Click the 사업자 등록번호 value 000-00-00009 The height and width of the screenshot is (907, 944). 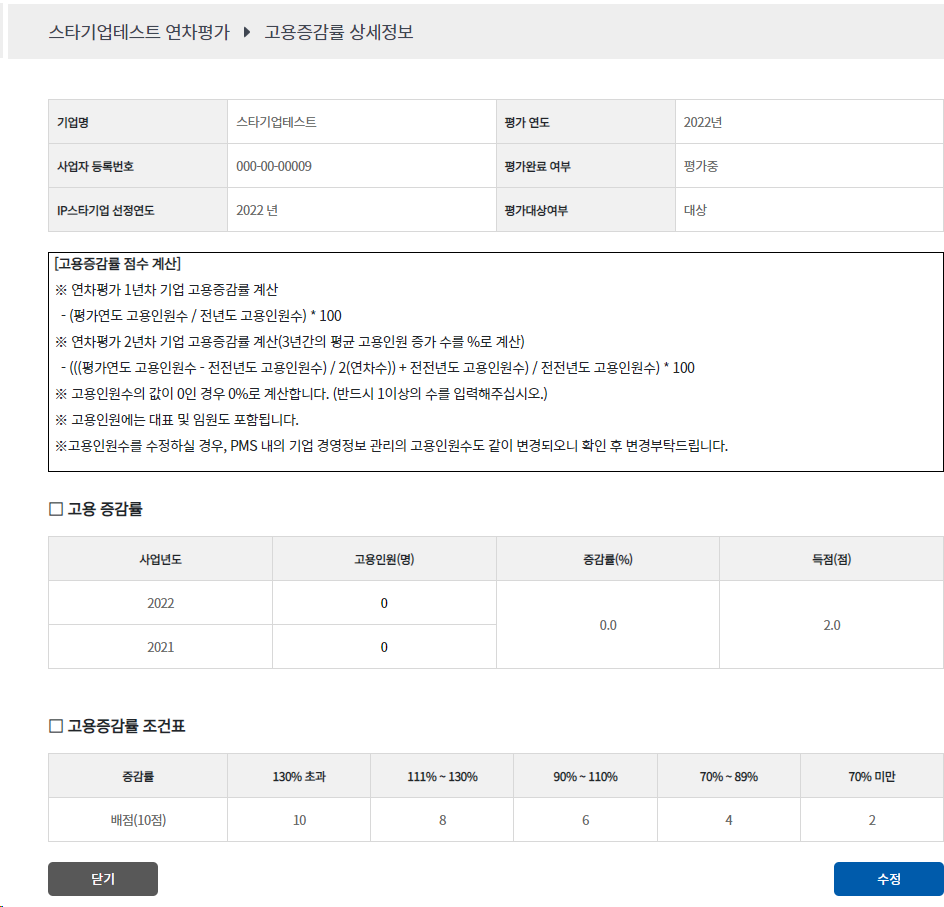point(274,166)
